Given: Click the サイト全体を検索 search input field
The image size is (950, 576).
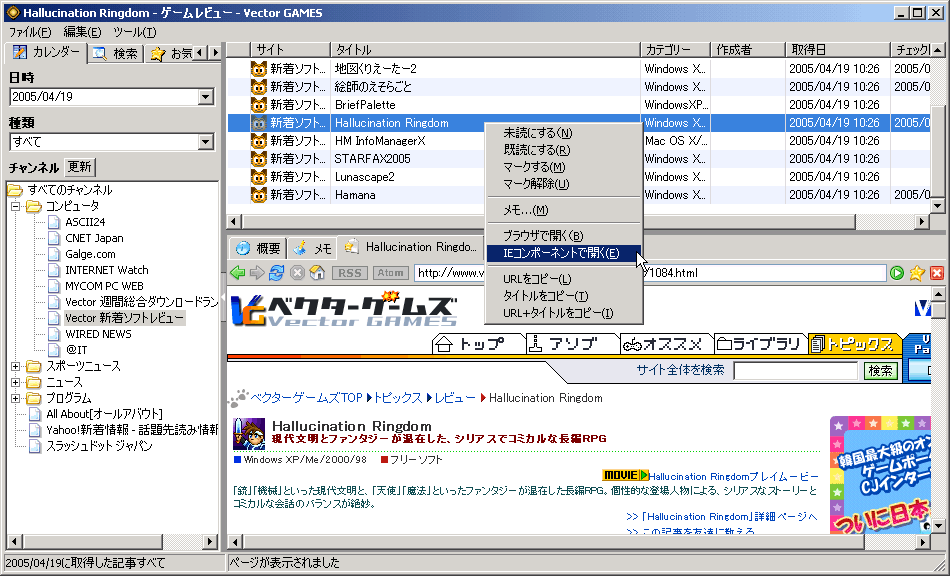Looking at the screenshot, I should 796,371.
